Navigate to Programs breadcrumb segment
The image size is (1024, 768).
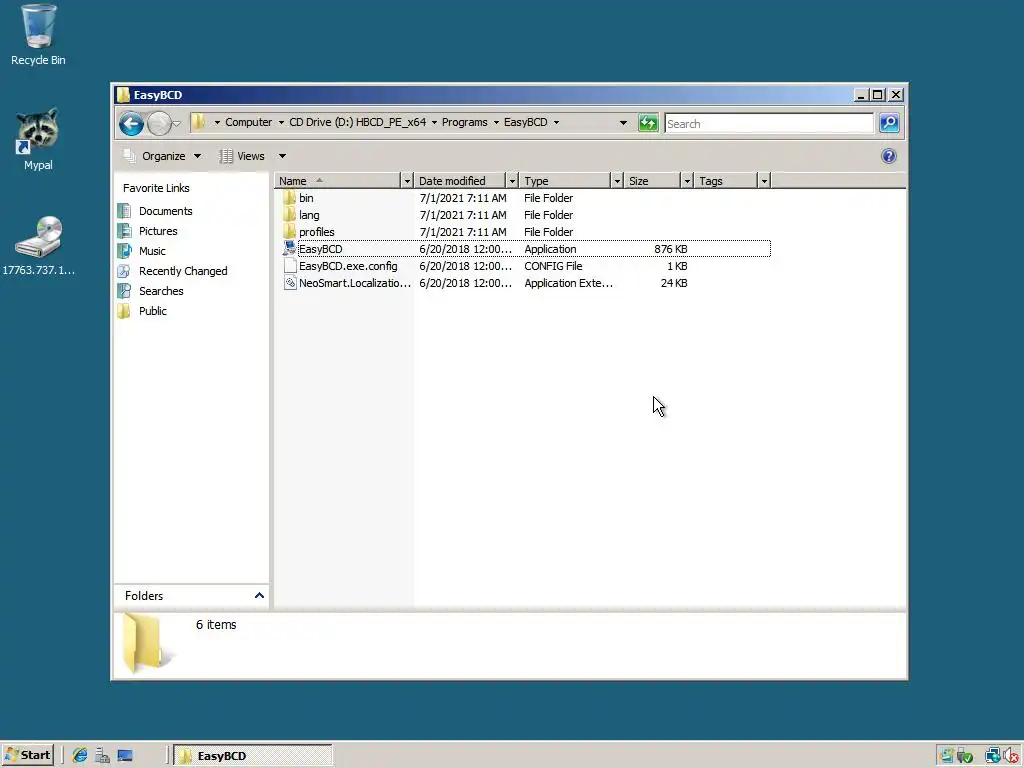point(464,123)
